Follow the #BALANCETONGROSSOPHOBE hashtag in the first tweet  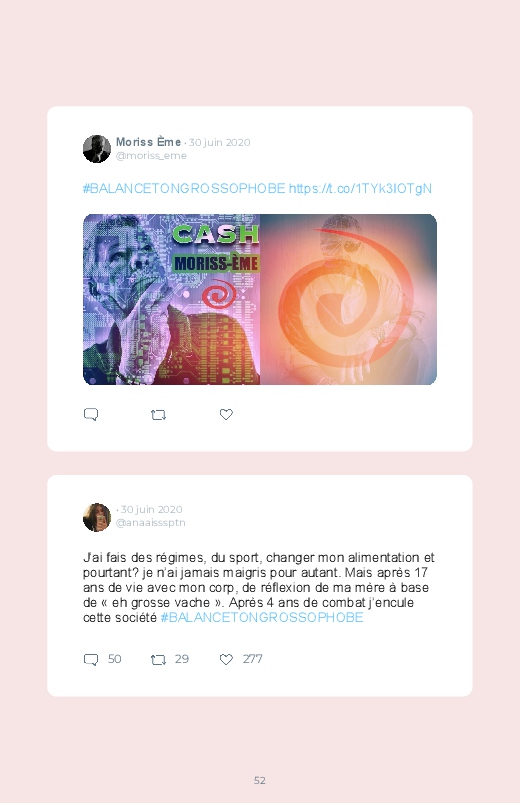click(184, 188)
